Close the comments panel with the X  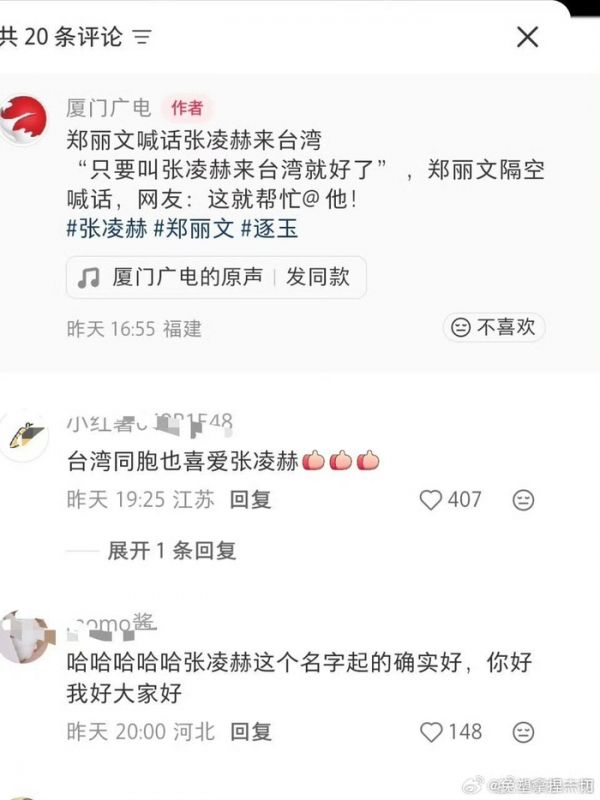click(x=528, y=37)
